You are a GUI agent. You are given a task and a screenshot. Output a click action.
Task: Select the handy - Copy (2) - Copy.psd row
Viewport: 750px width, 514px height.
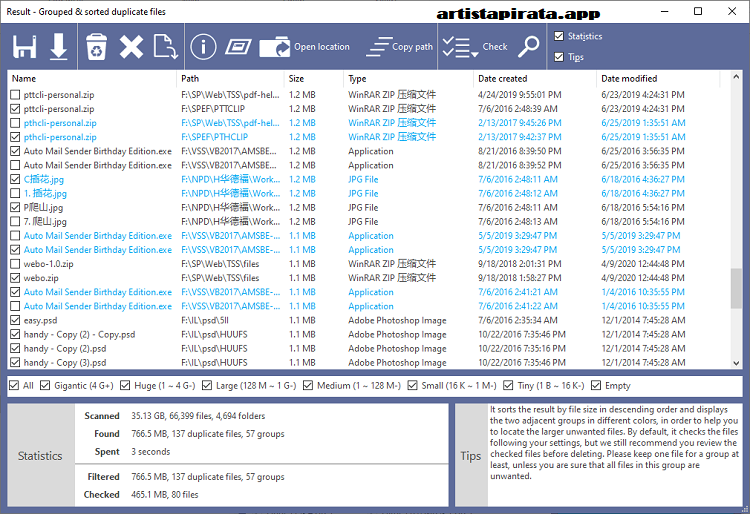click(x=368, y=334)
